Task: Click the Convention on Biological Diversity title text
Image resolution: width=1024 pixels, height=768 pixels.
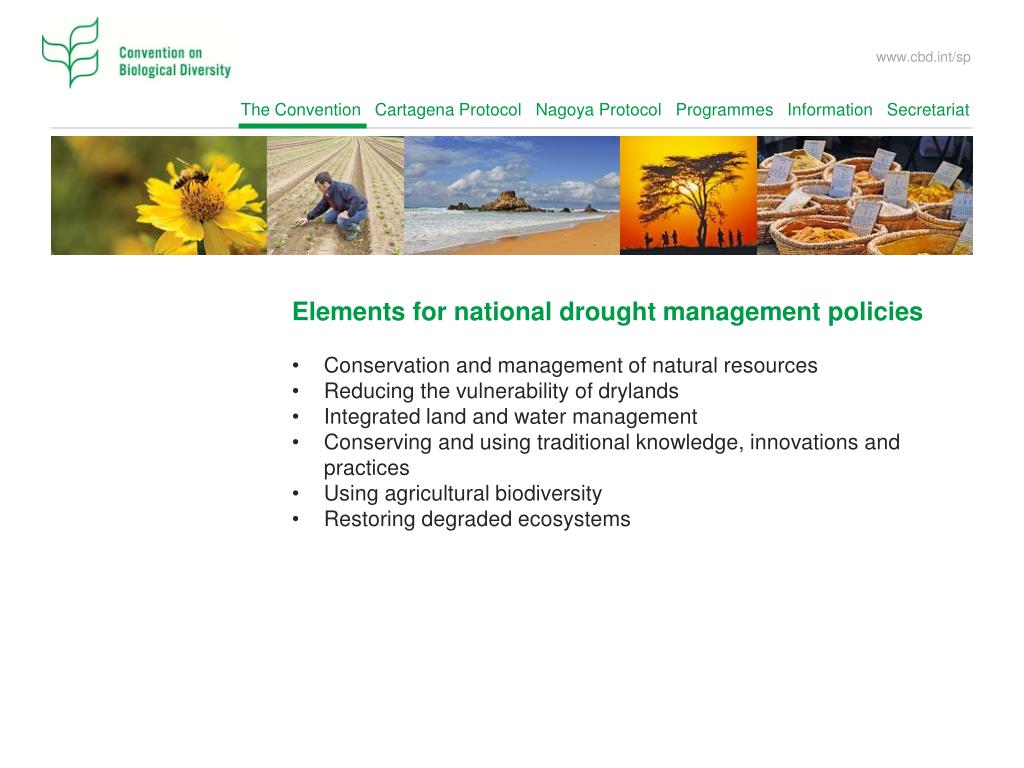Action: pos(174,61)
